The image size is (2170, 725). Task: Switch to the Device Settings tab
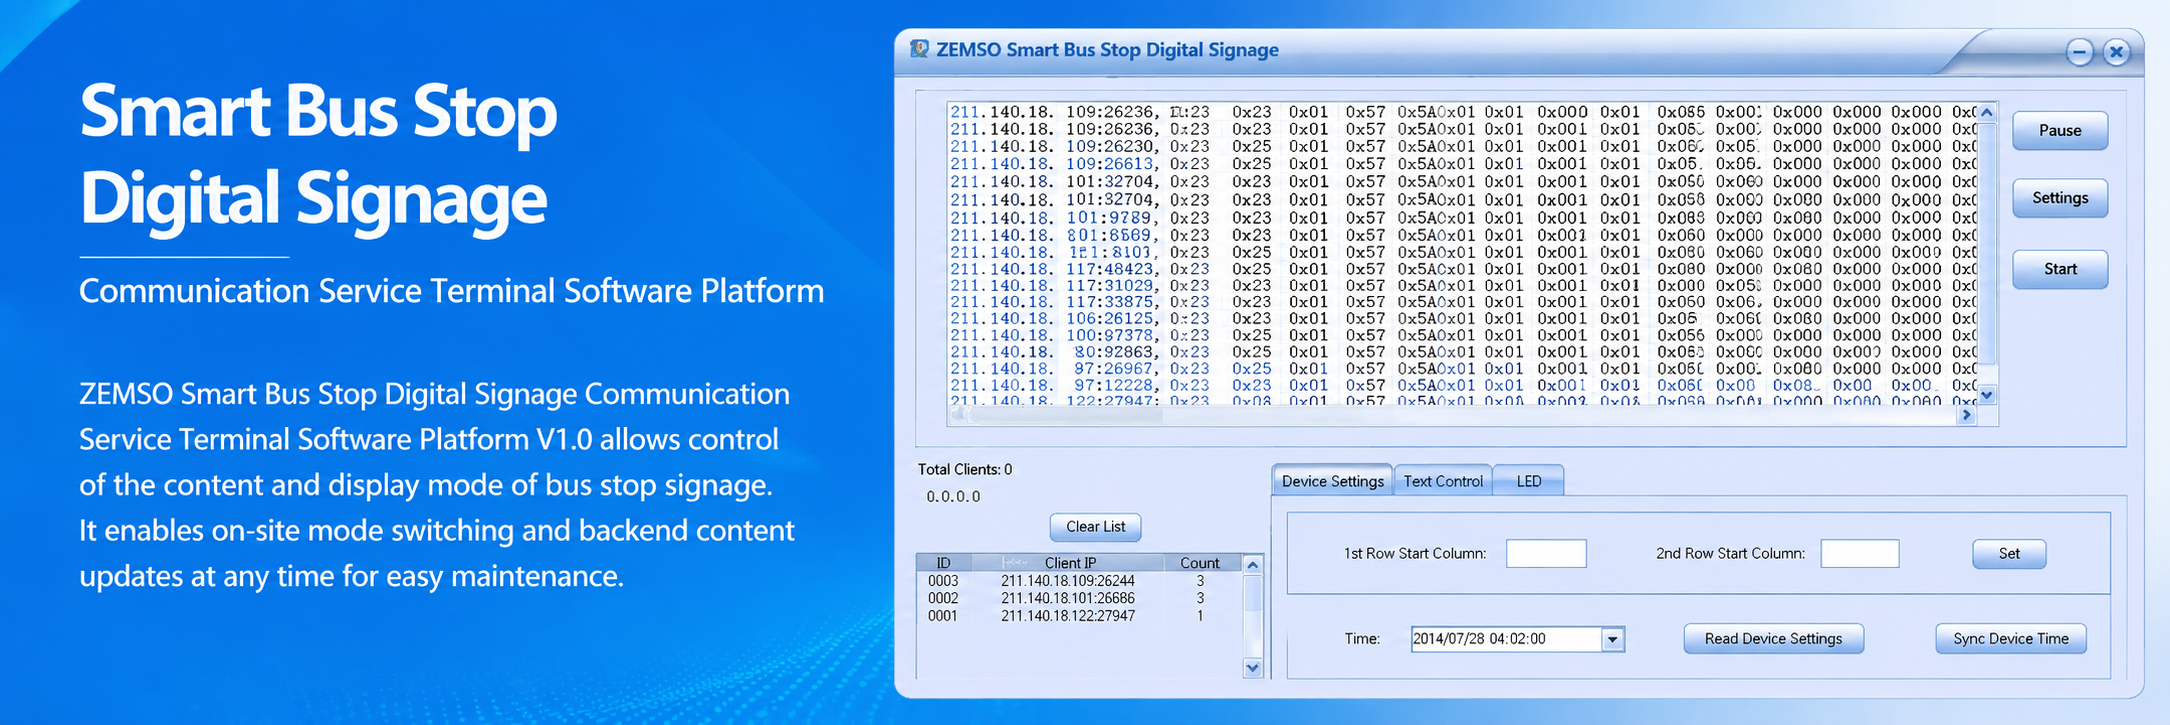point(1332,481)
